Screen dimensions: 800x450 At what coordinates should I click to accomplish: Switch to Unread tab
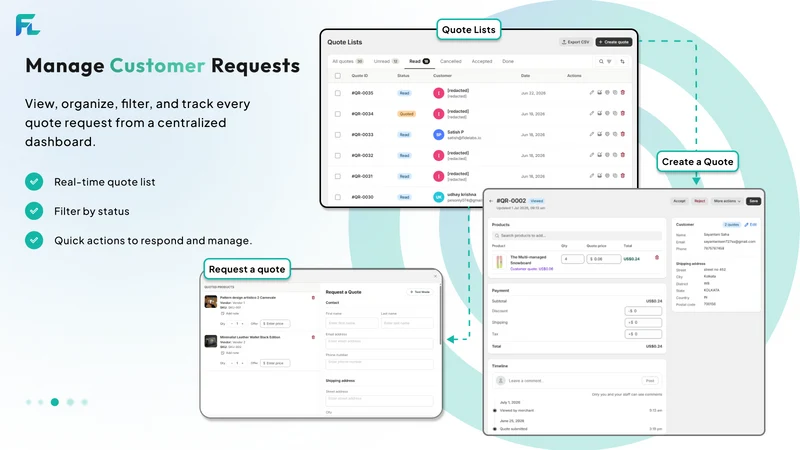click(386, 61)
